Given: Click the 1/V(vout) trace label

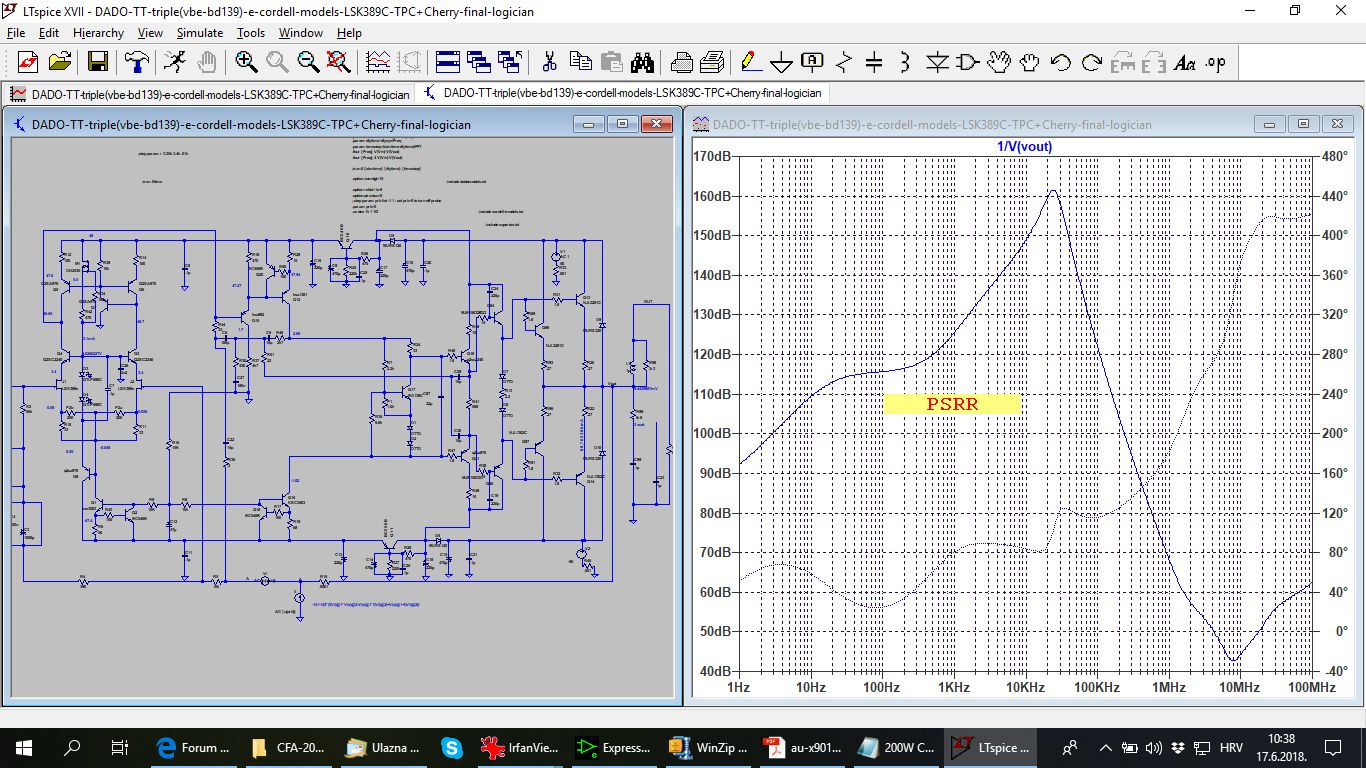Looking at the screenshot, I should (1024, 147).
